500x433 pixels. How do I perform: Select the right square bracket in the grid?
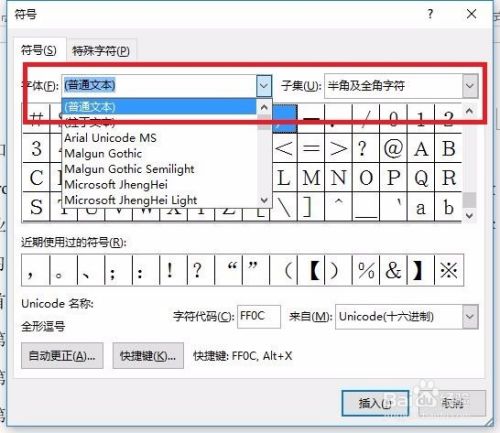(311, 206)
